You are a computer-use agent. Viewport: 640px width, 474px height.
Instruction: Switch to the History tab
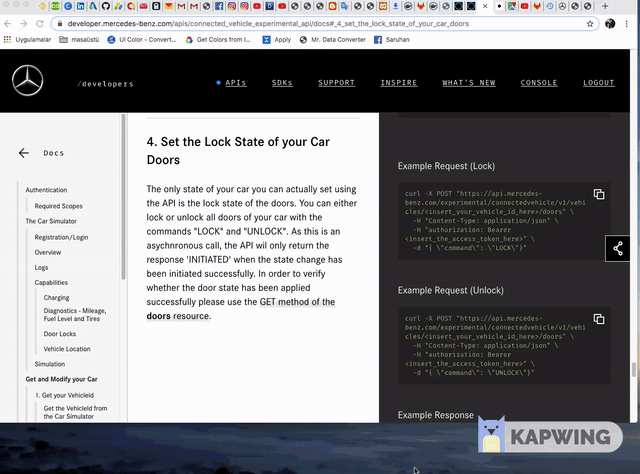click(x=550, y=6)
